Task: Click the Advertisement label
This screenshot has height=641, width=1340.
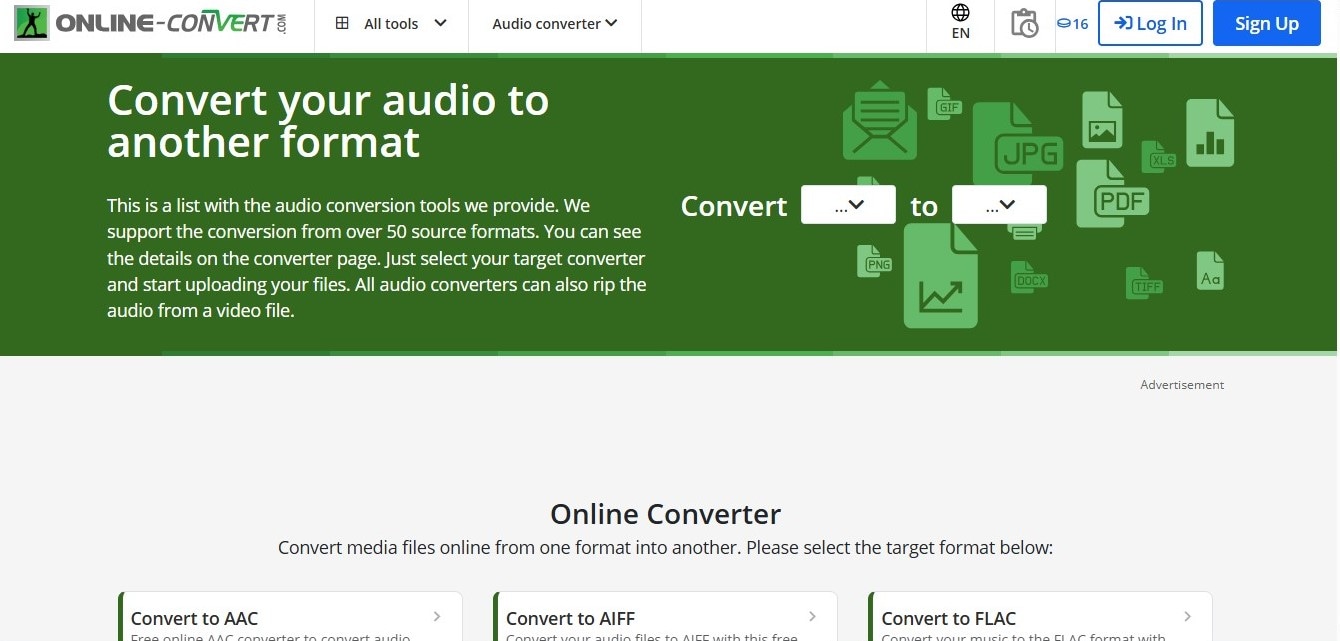Action: click(x=1182, y=385)
